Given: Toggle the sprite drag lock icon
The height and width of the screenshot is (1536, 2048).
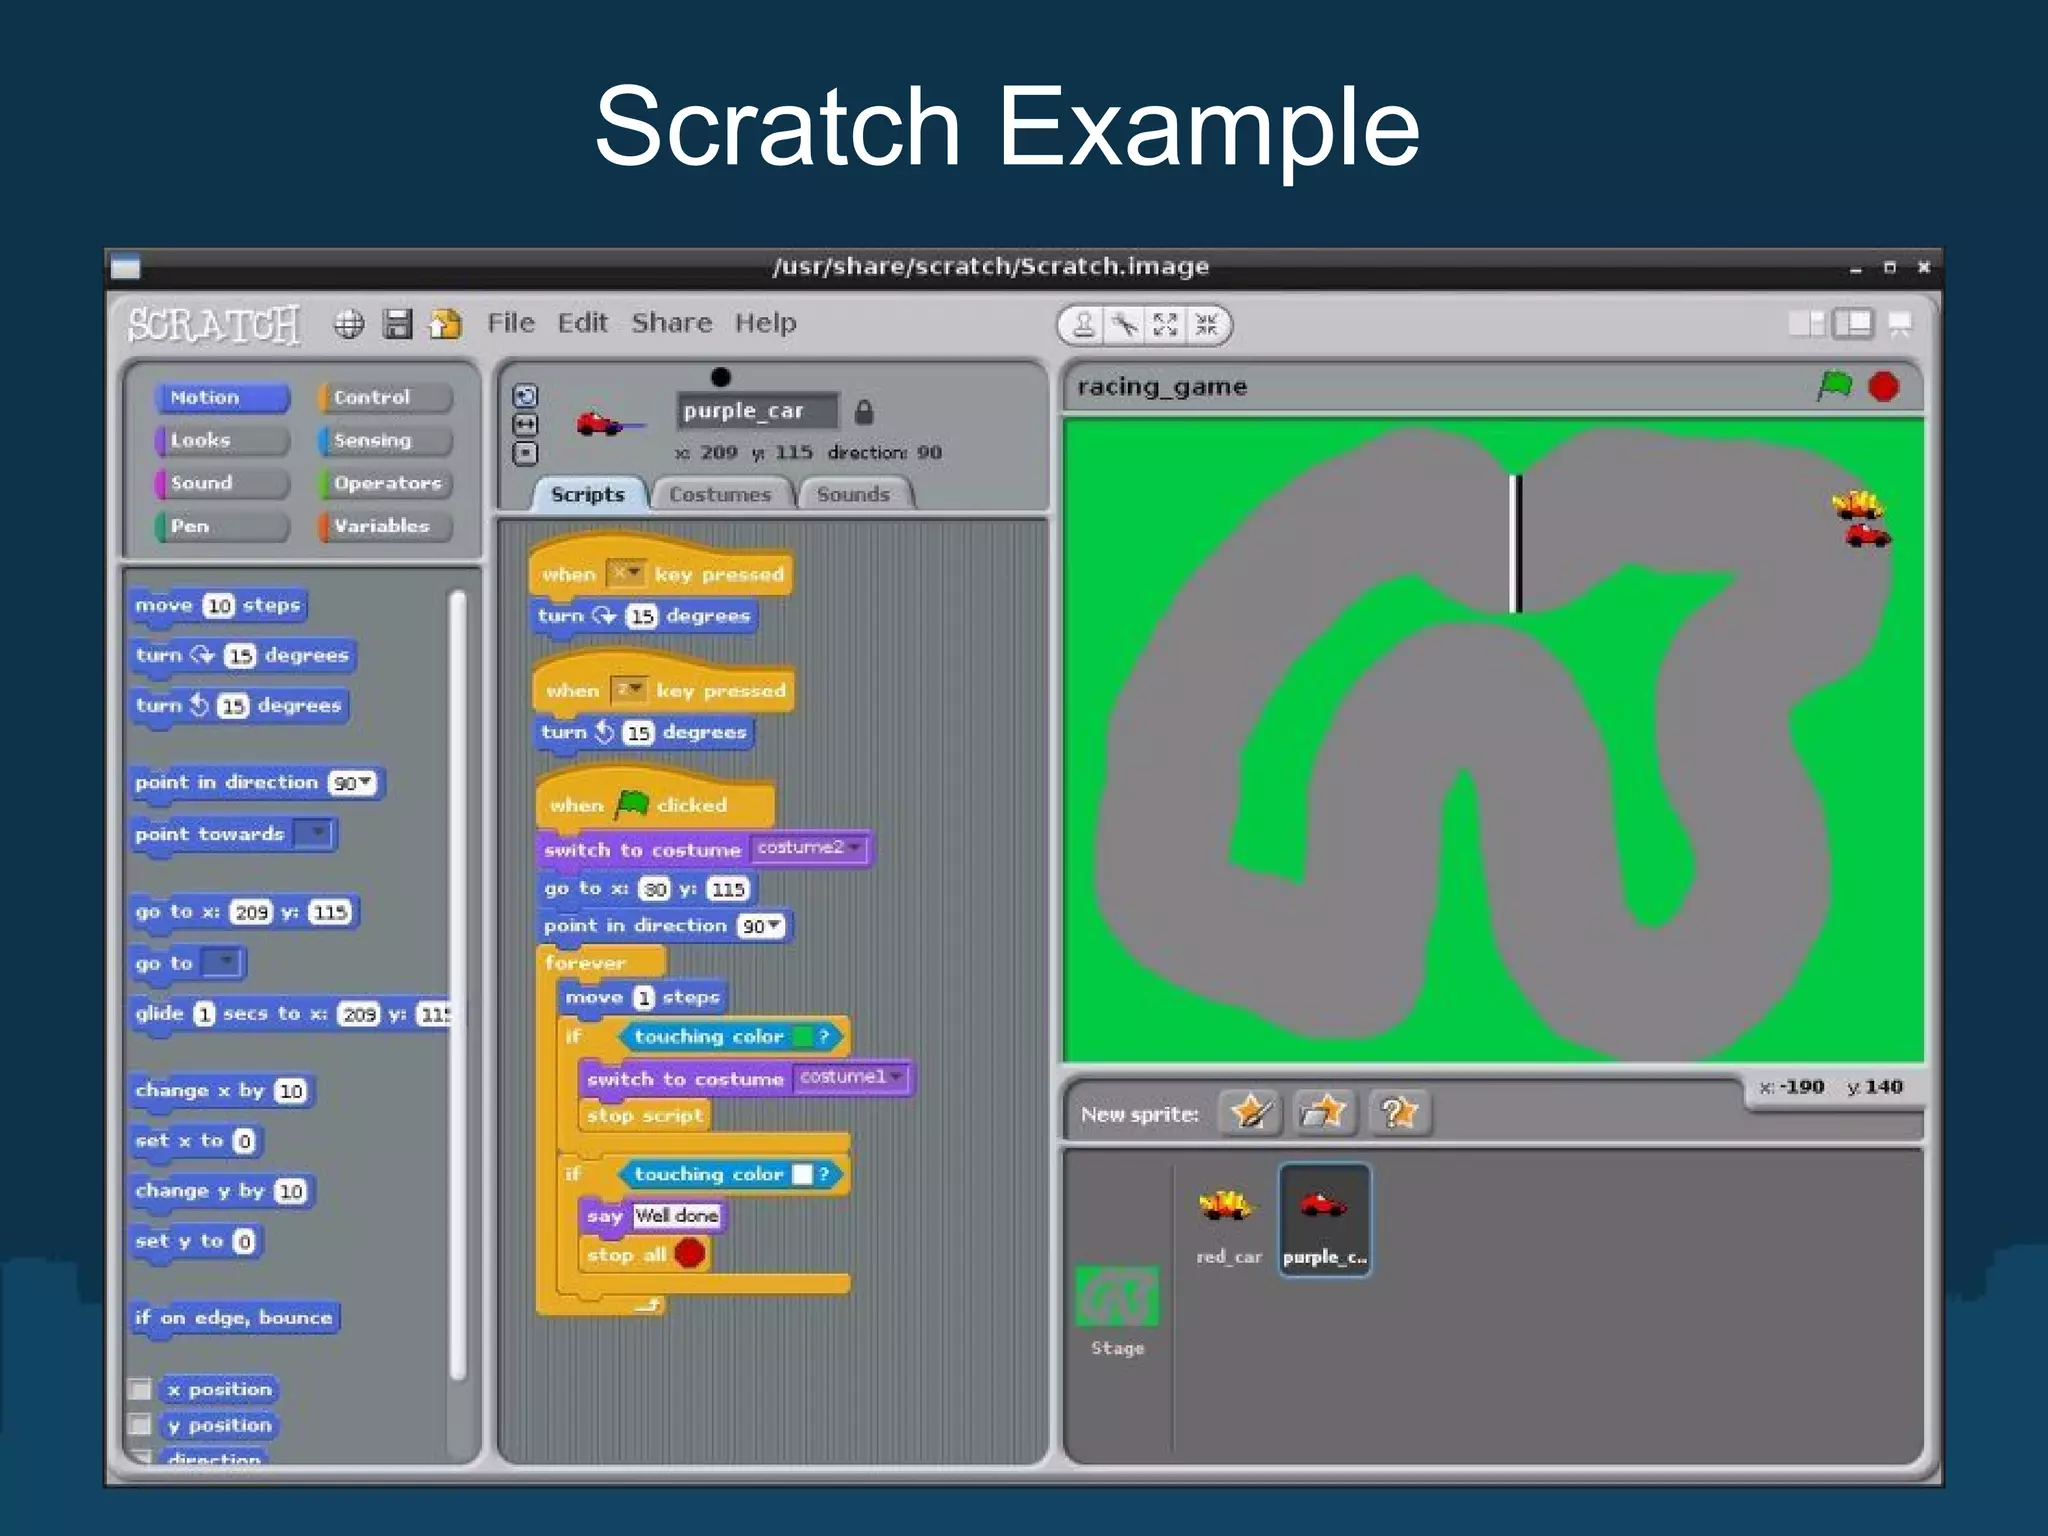Looking at the screenshot, I should (x=864, y=412).
